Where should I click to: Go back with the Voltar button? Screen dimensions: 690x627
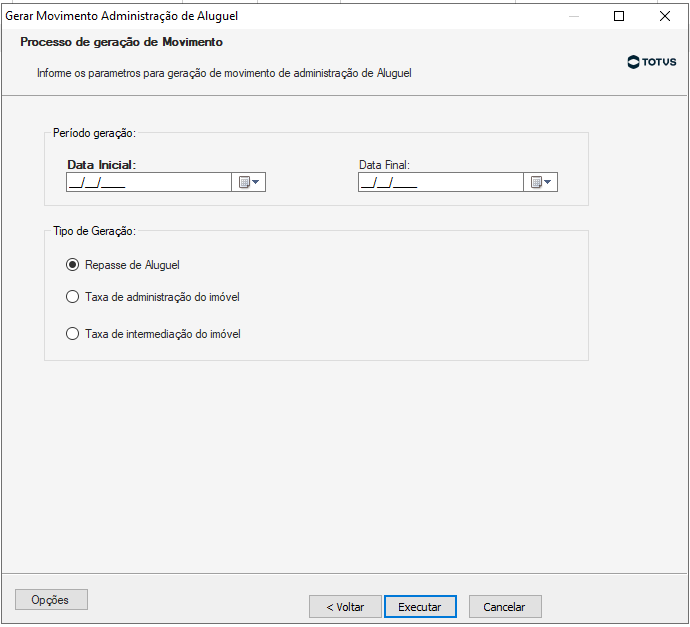(x=345, y=607)
